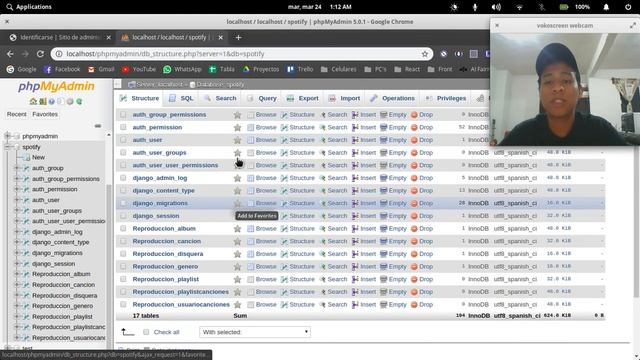Screen dimensions: 640x360
Task: Open the wifi network indicator
Action: (x=519, y=7)
